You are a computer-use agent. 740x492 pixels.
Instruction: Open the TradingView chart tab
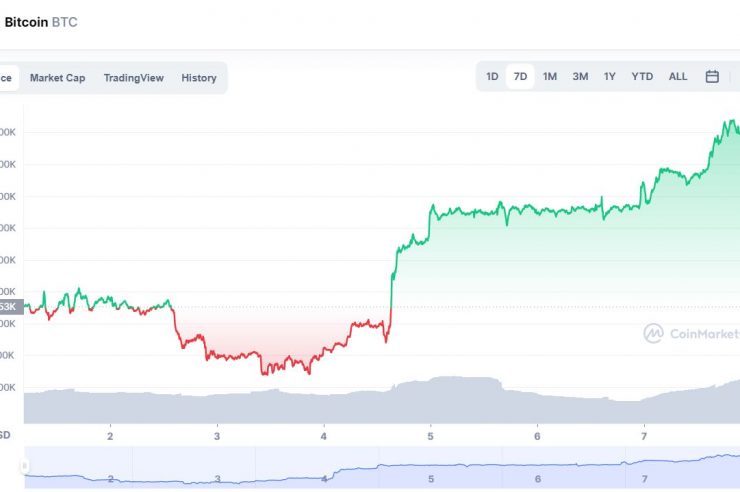point(133,78)
